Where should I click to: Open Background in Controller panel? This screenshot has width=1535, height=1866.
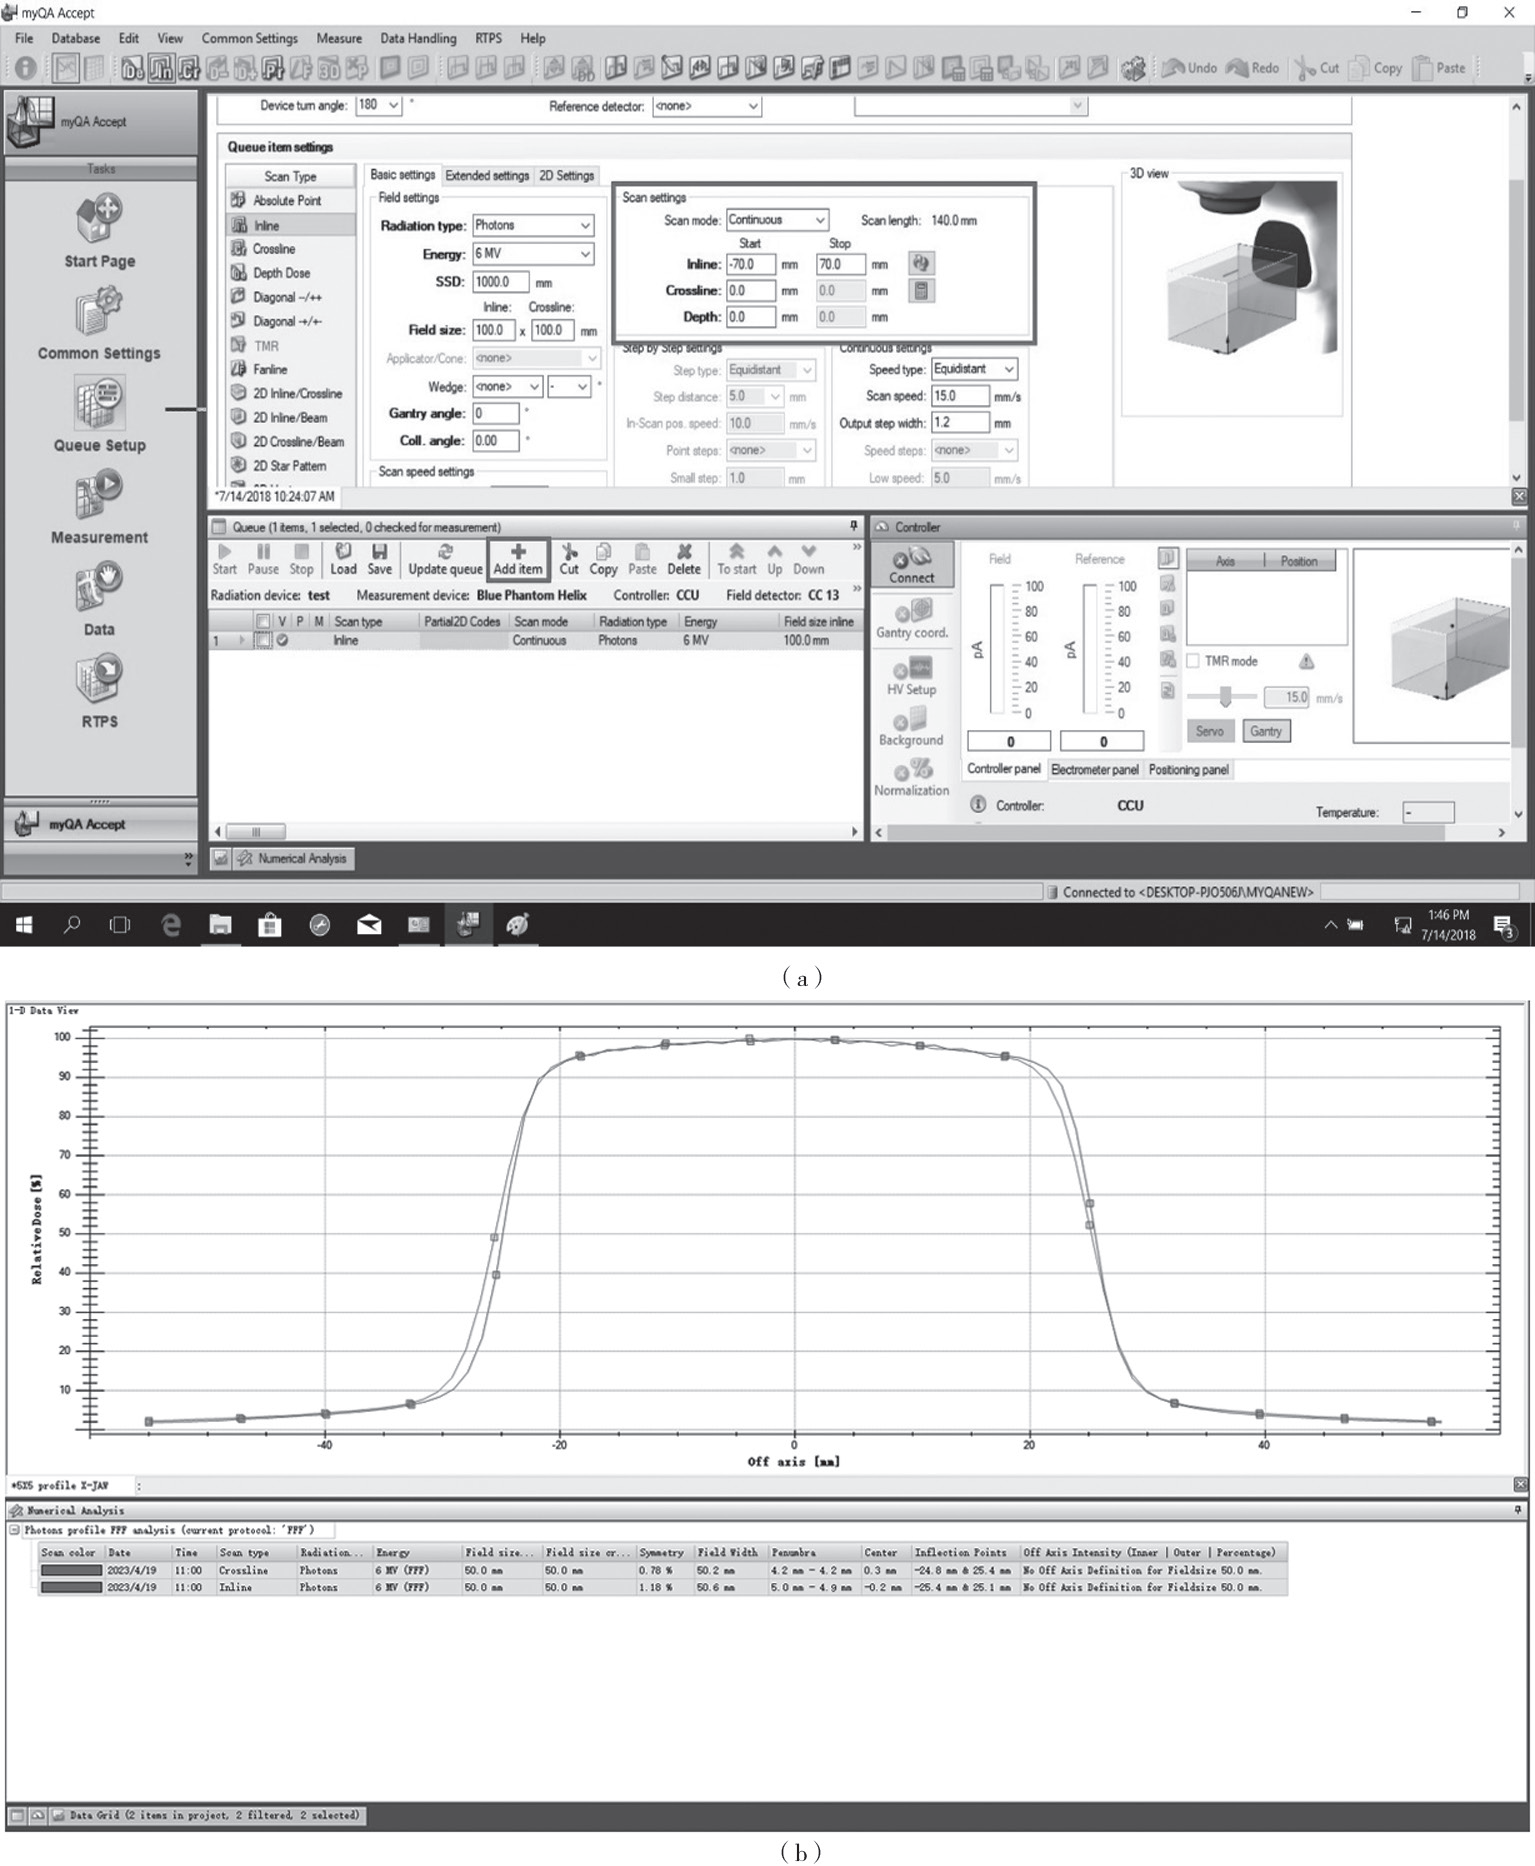(911, 728)
